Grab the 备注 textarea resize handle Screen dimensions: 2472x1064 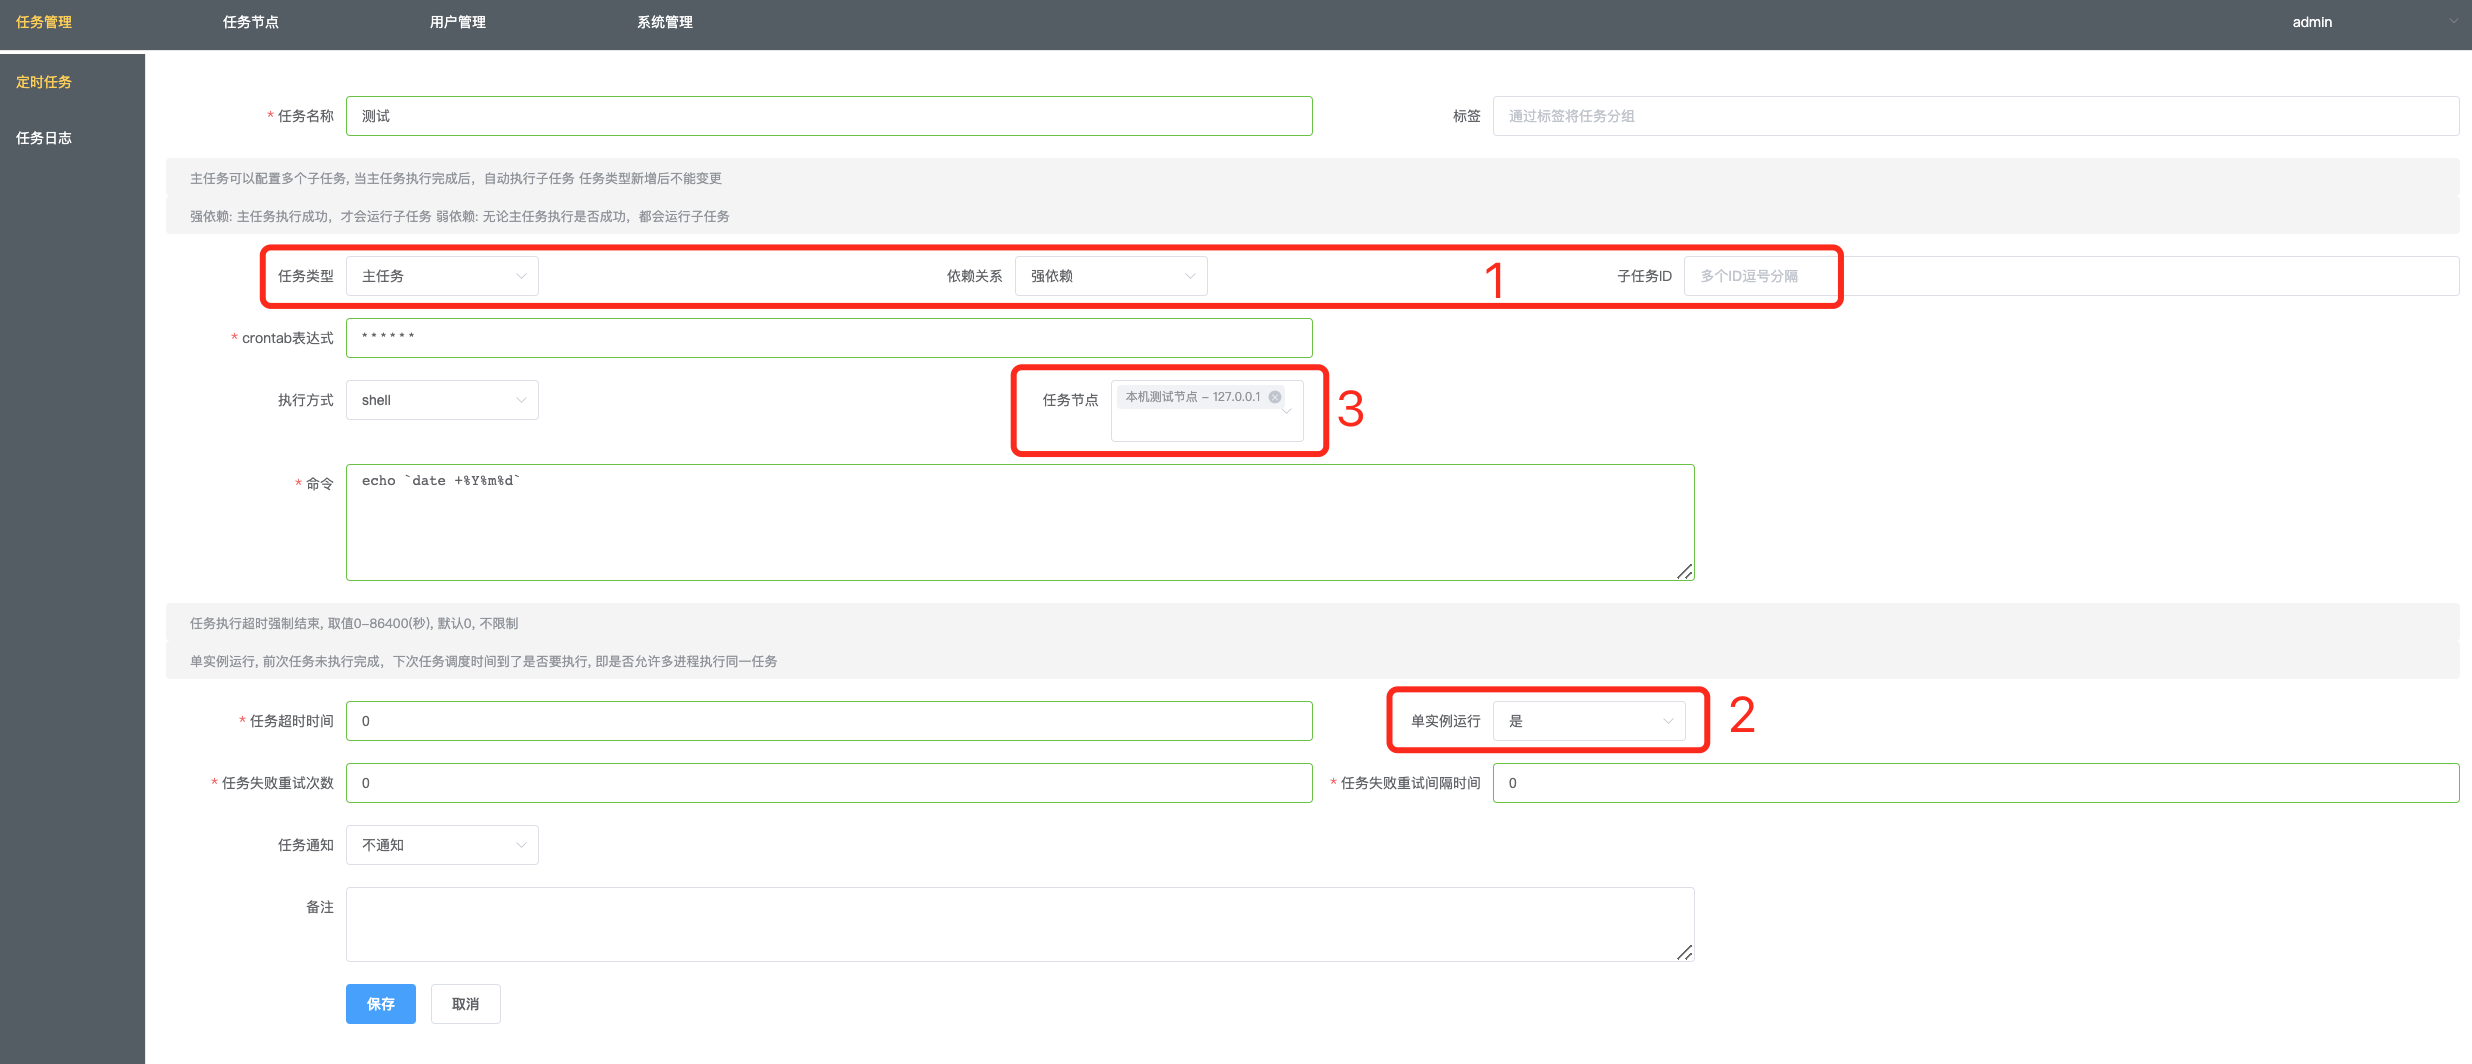[x=1685, y=952]
